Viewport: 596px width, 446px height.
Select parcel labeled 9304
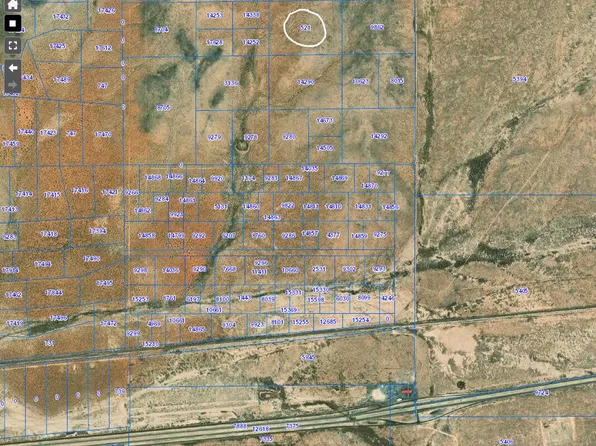click(228, 325)
